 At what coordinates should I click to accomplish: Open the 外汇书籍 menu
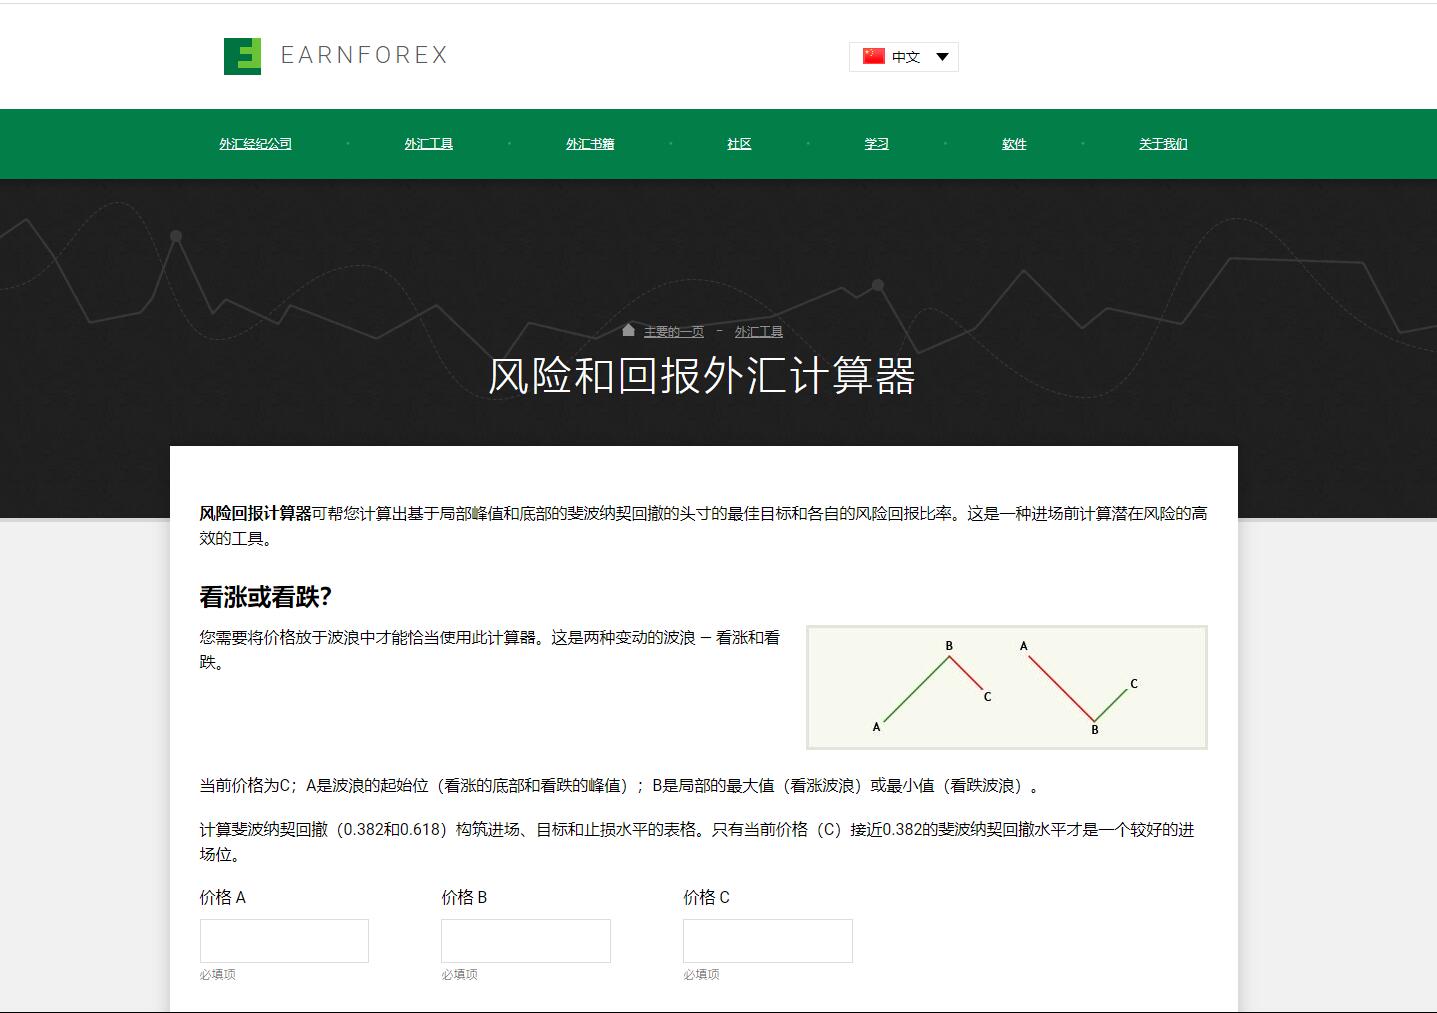(x=590, y=144)
